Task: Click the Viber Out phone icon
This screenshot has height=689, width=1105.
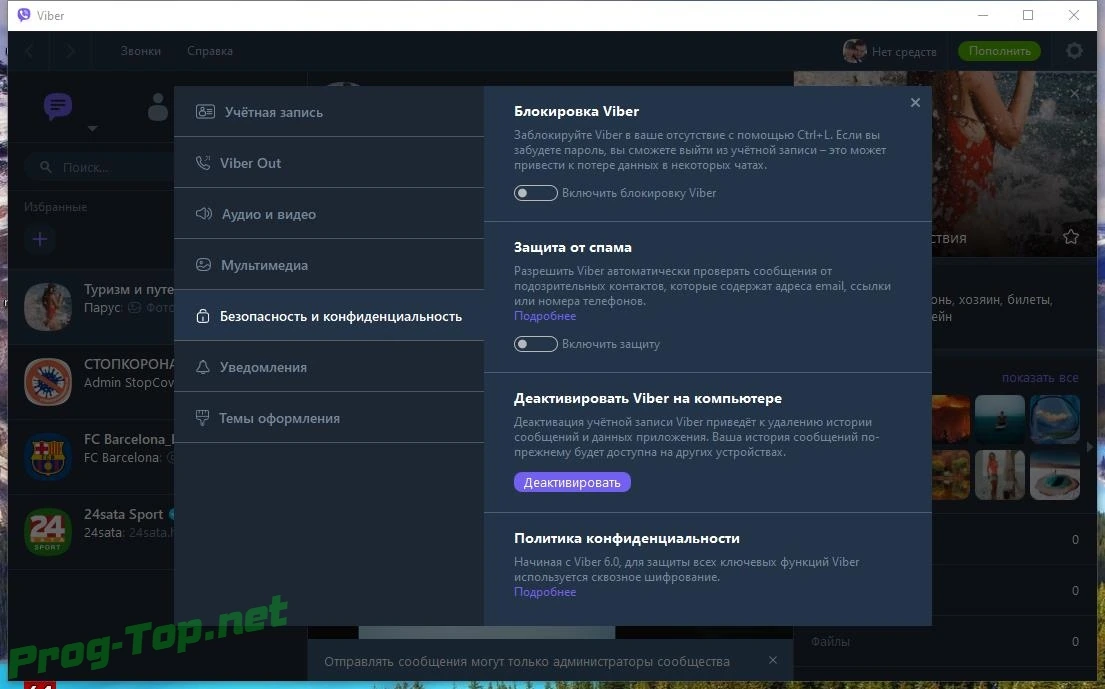Action: (203, 163)
